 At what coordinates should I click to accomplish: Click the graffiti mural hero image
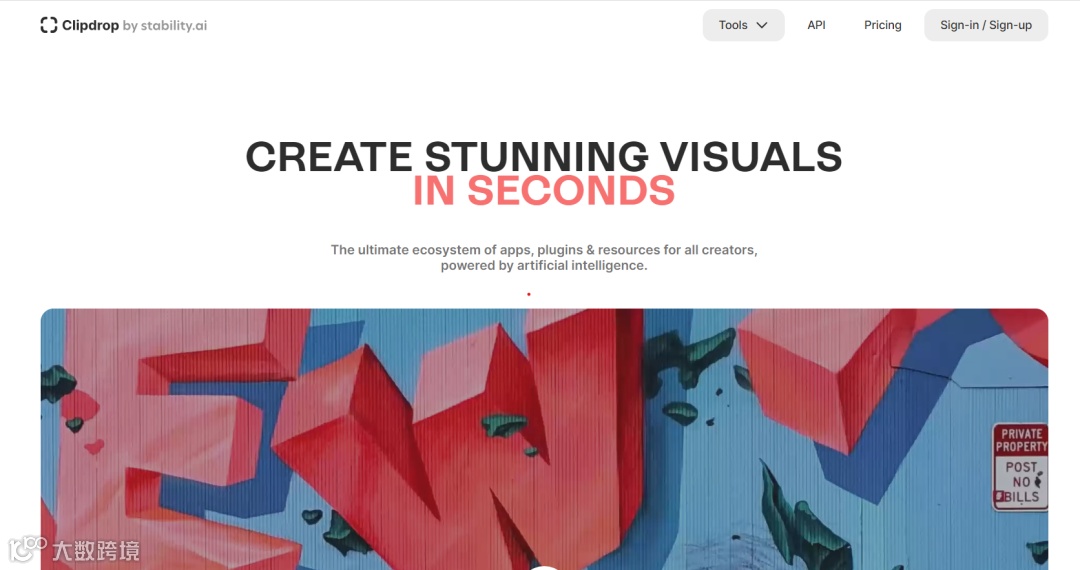[x=544, y=439]
